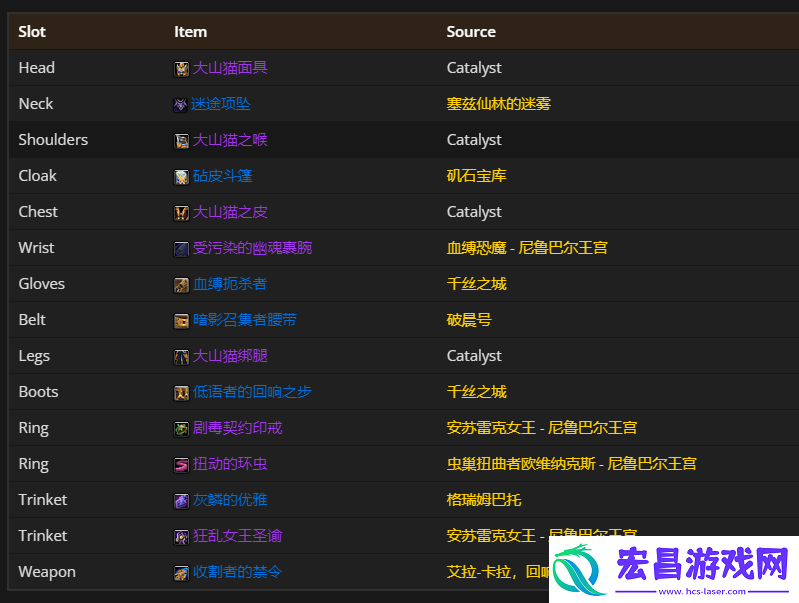Image resolution: width=799 pixels, height=603 pixels.
Task: Open the 艾拉-卡拉 weapon source link
Action: point(497,572)
